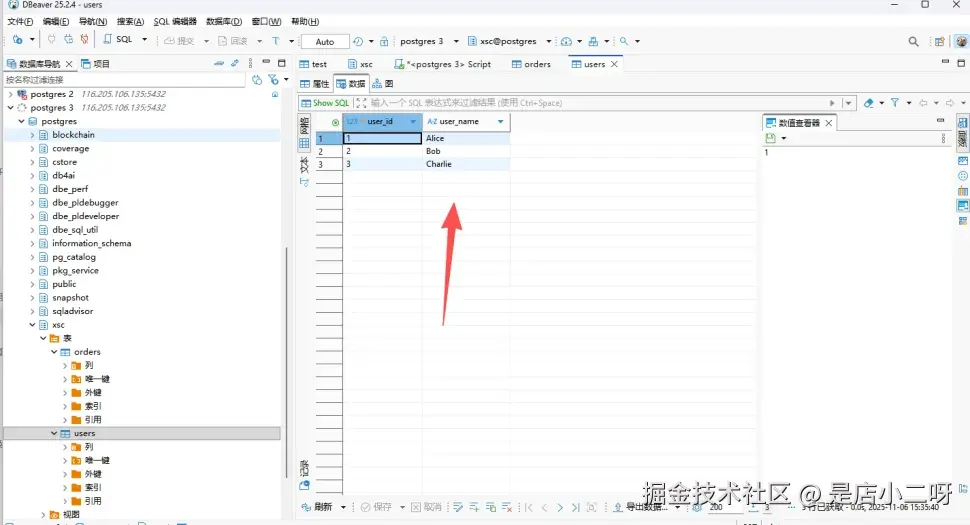Expand the 视图 folder
This screenshot has width=970, height=525.
(43, 514)
